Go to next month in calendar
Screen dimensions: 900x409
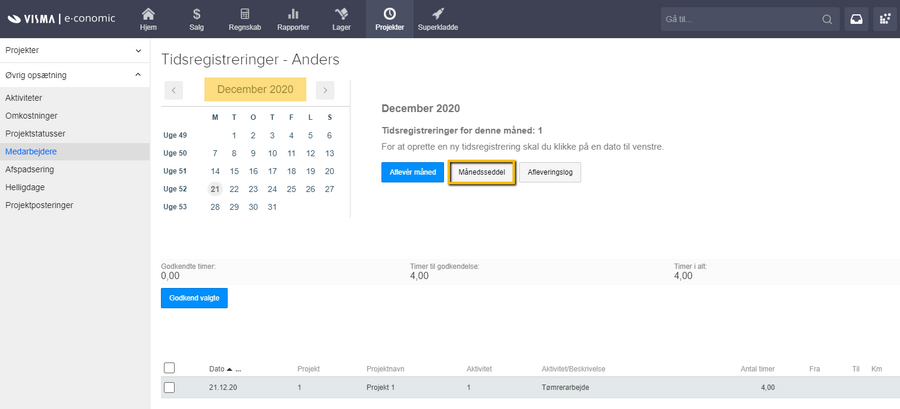coord(325,90)
